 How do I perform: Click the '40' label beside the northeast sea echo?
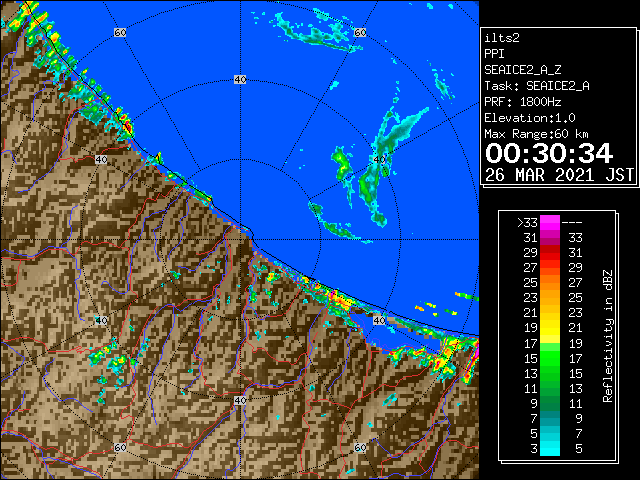380,160
